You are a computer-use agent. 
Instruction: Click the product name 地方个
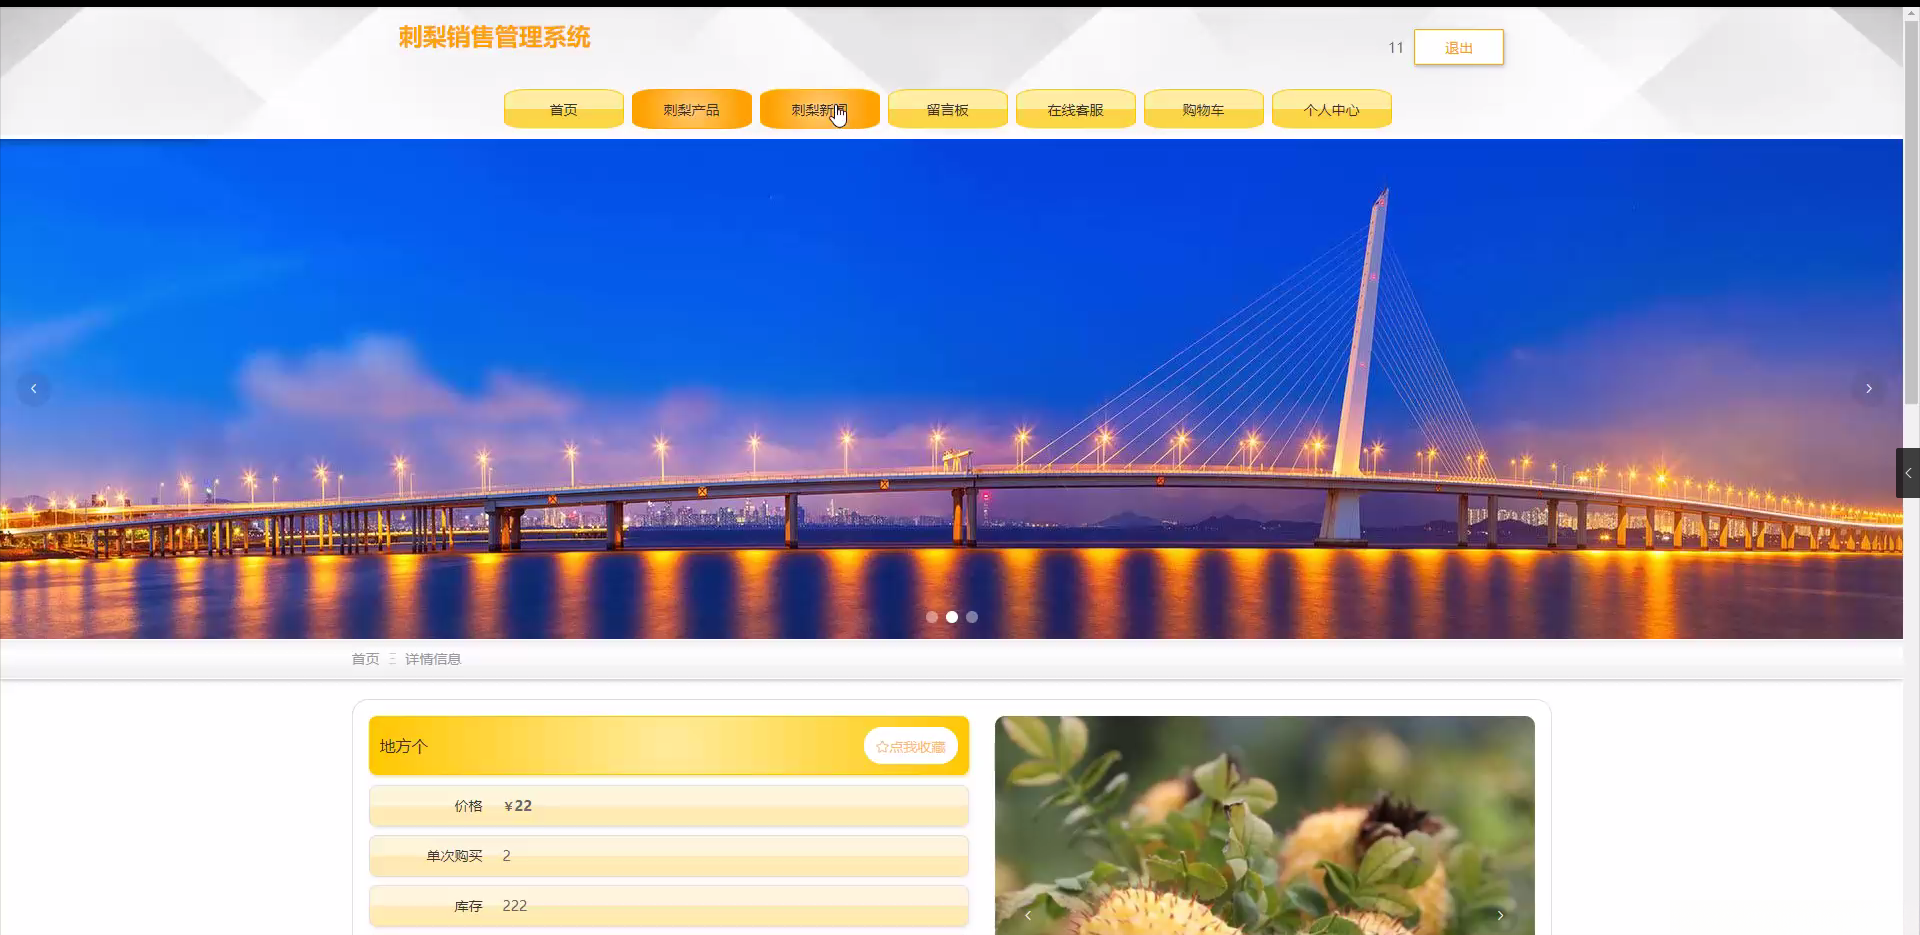[403, 746]
